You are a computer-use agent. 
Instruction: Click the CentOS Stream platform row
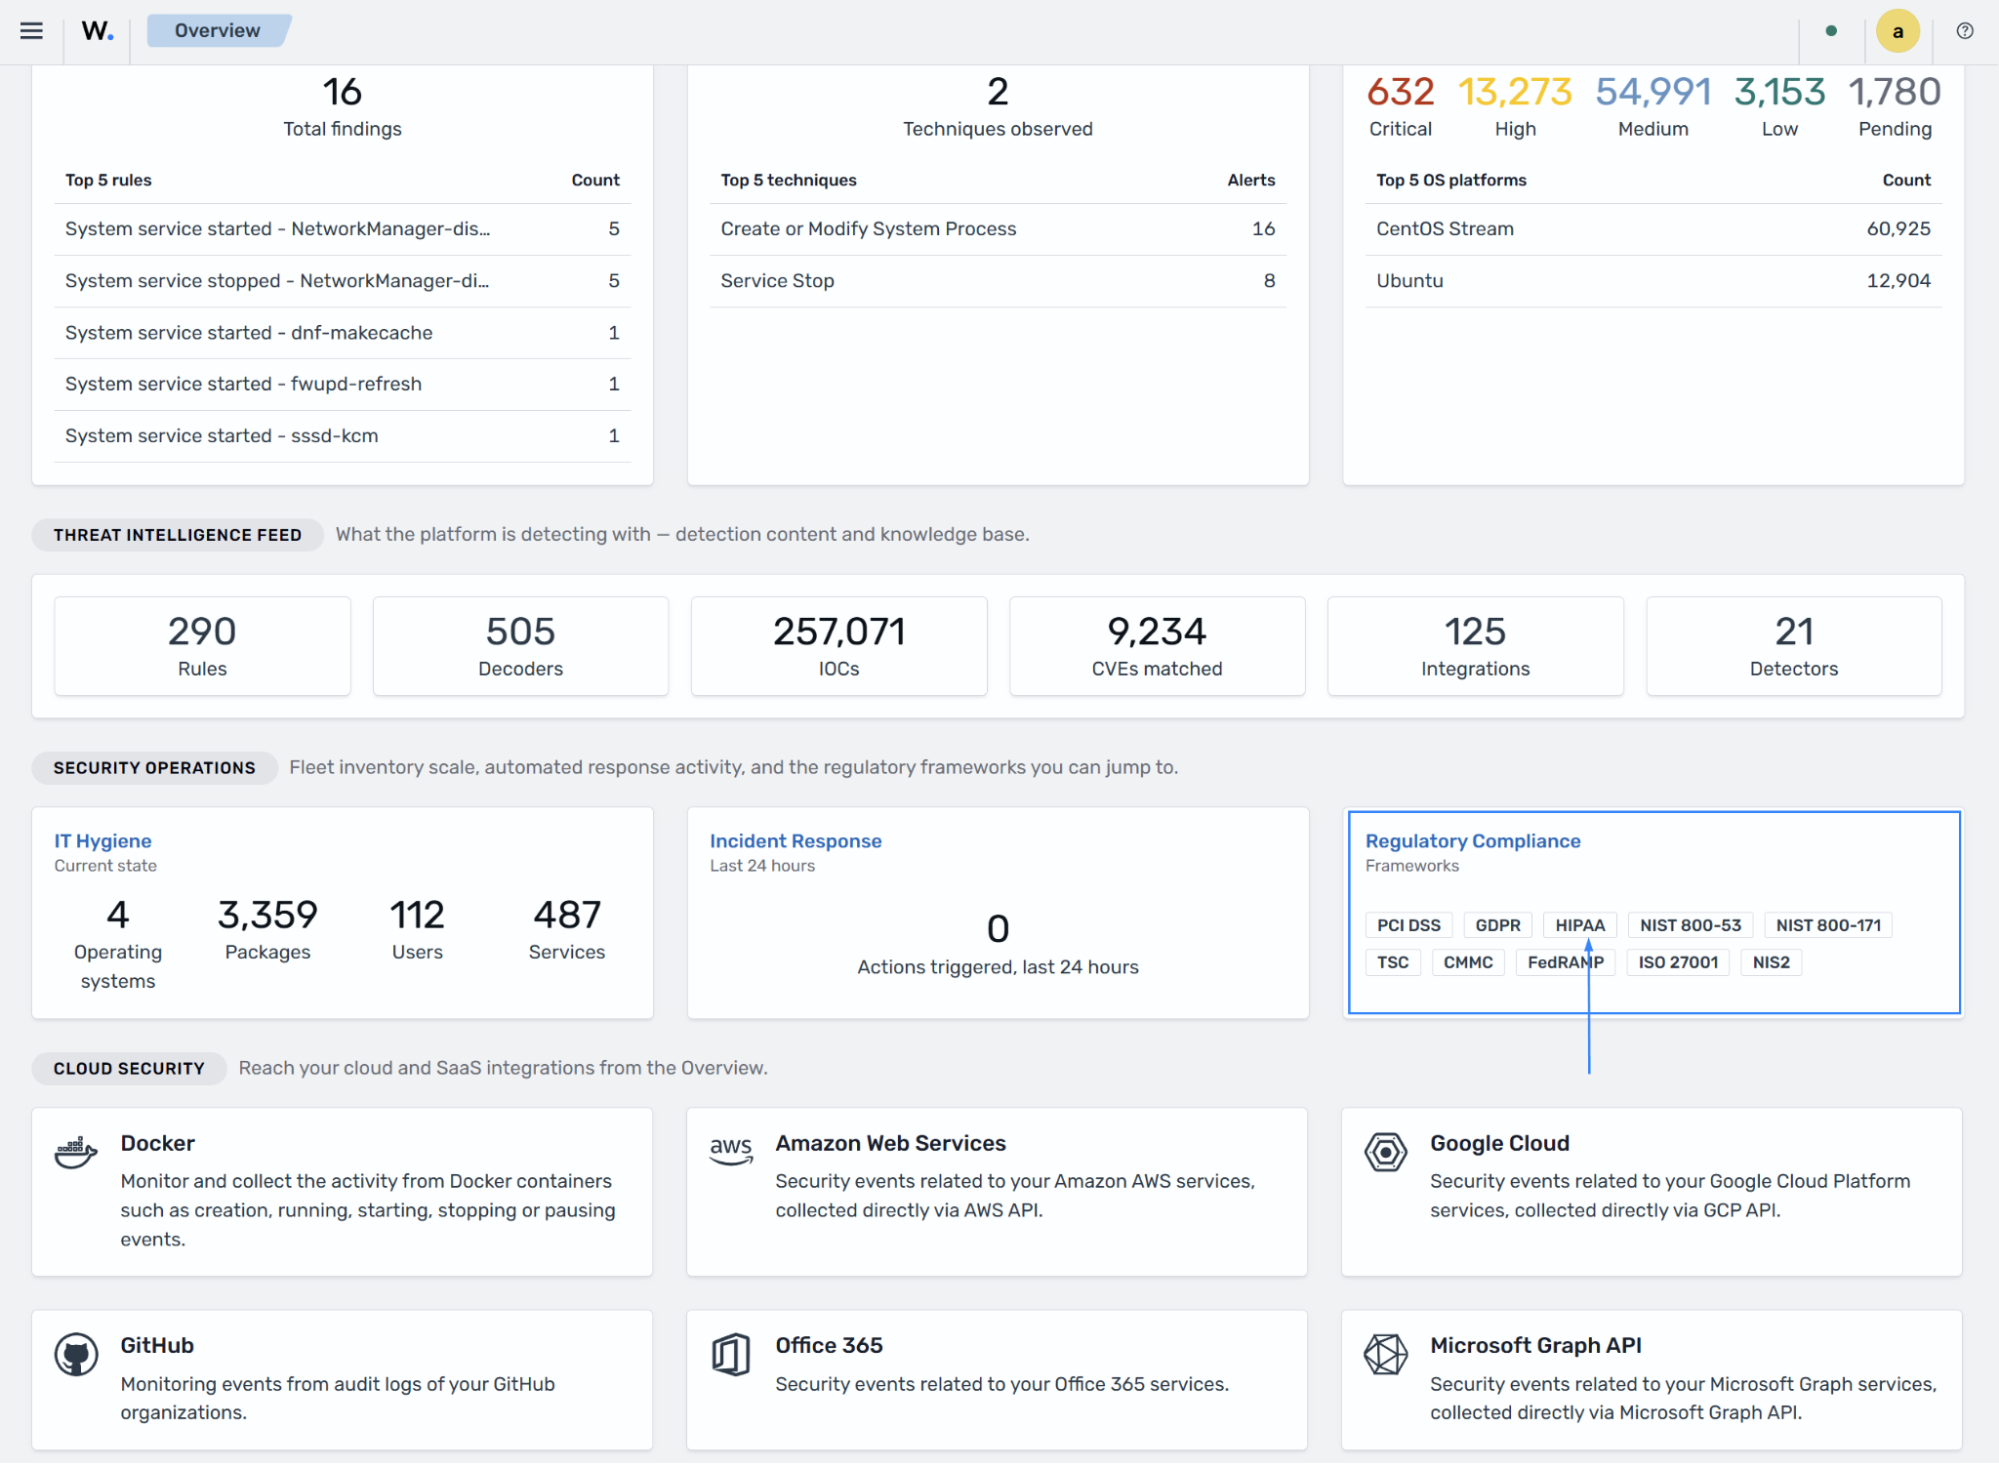point(1653,229)
